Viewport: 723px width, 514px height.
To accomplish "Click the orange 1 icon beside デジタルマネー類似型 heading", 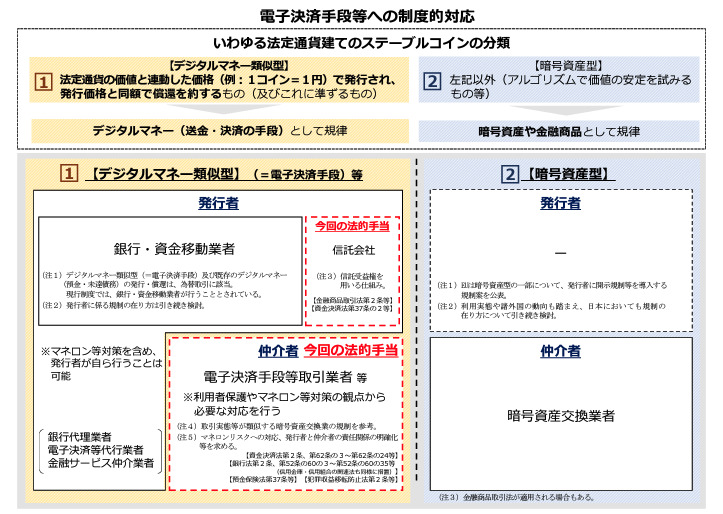I will 69,174.
